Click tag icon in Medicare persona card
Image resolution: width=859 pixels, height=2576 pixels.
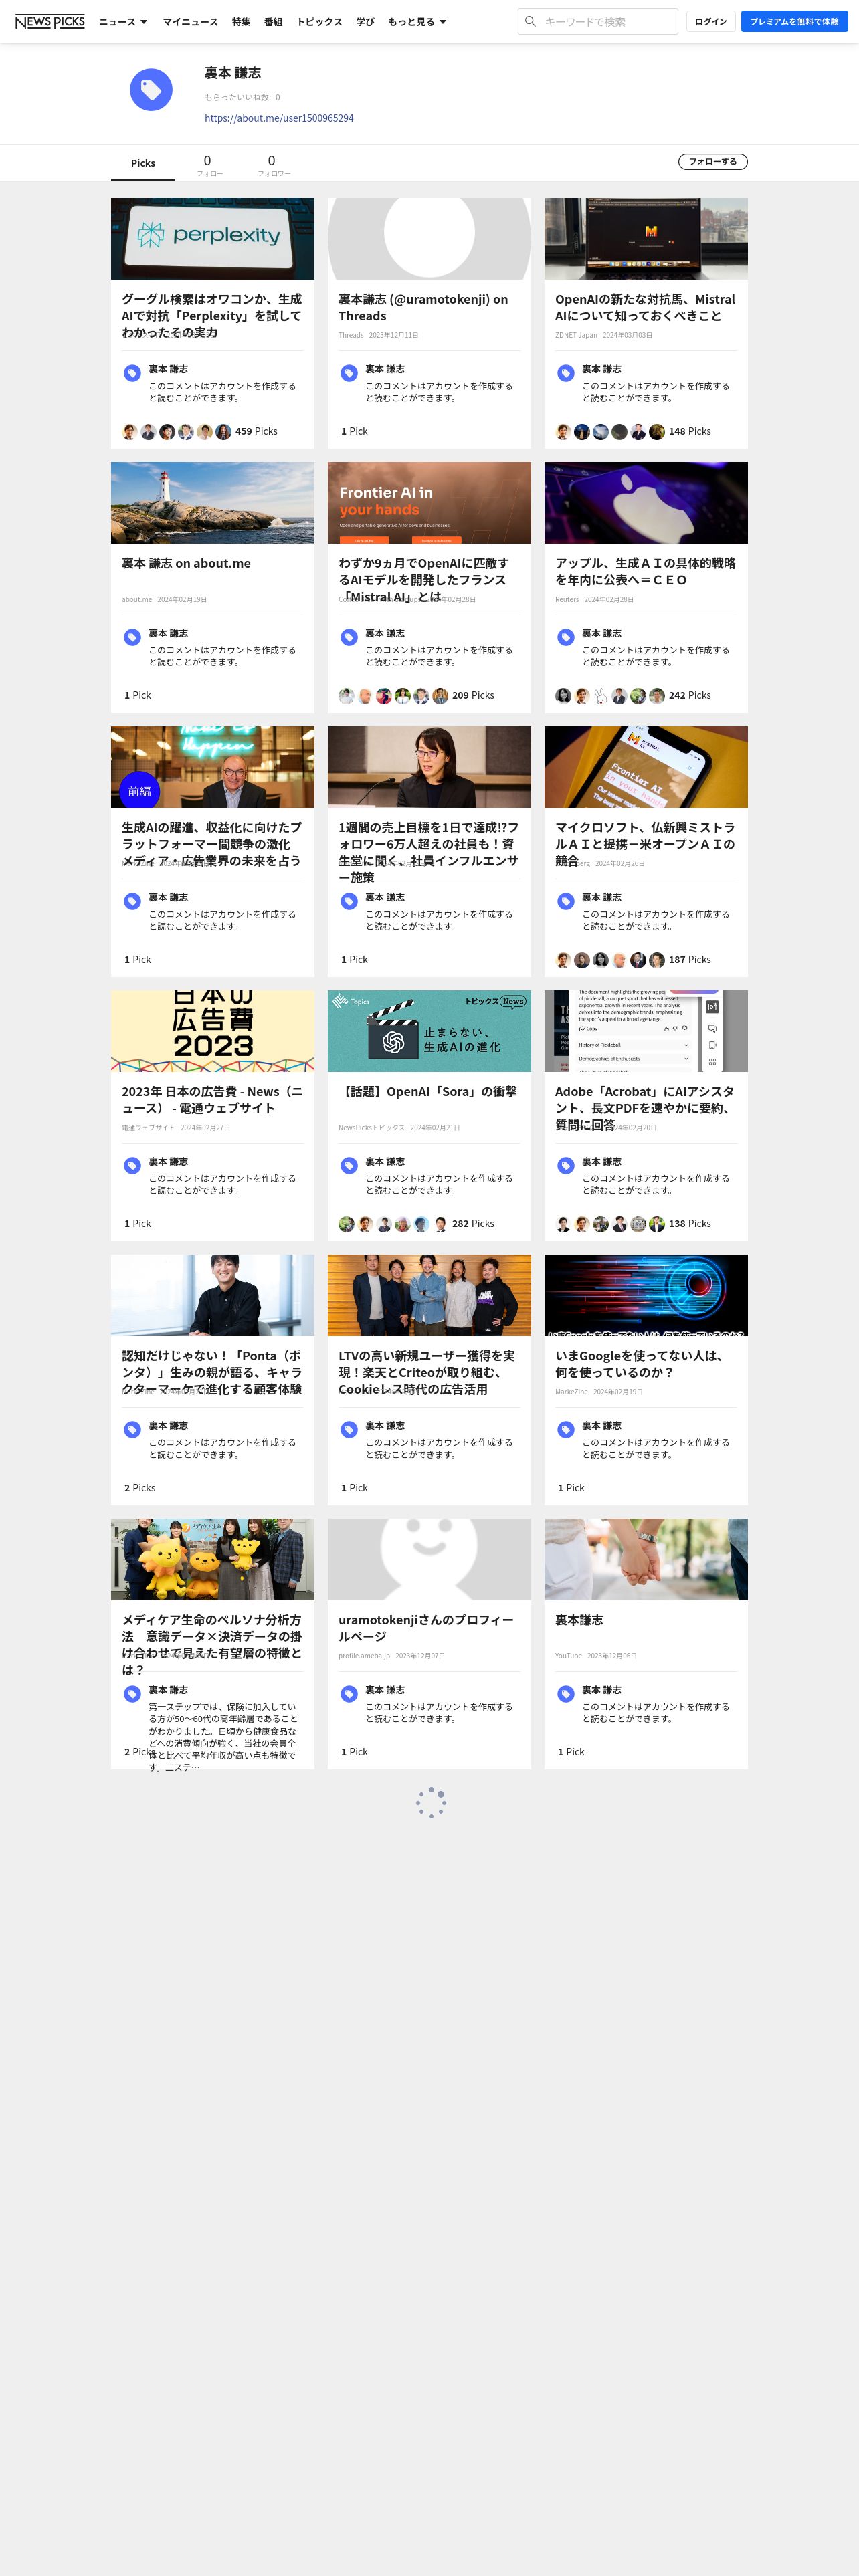(x=132, y=1693)
